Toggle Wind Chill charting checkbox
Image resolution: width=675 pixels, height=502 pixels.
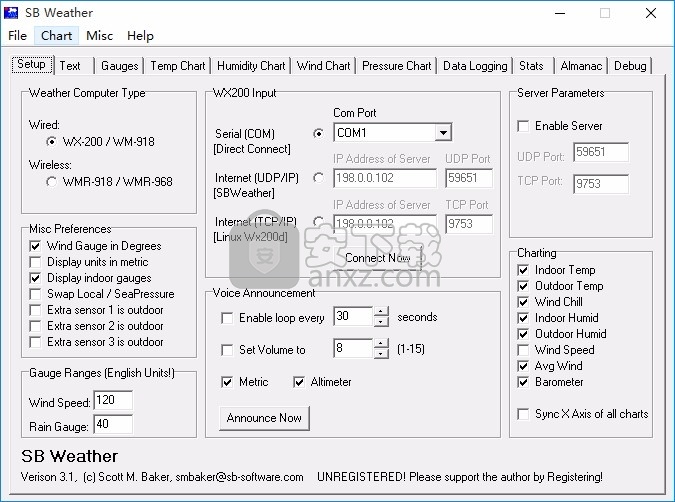(x=523, y=302)
